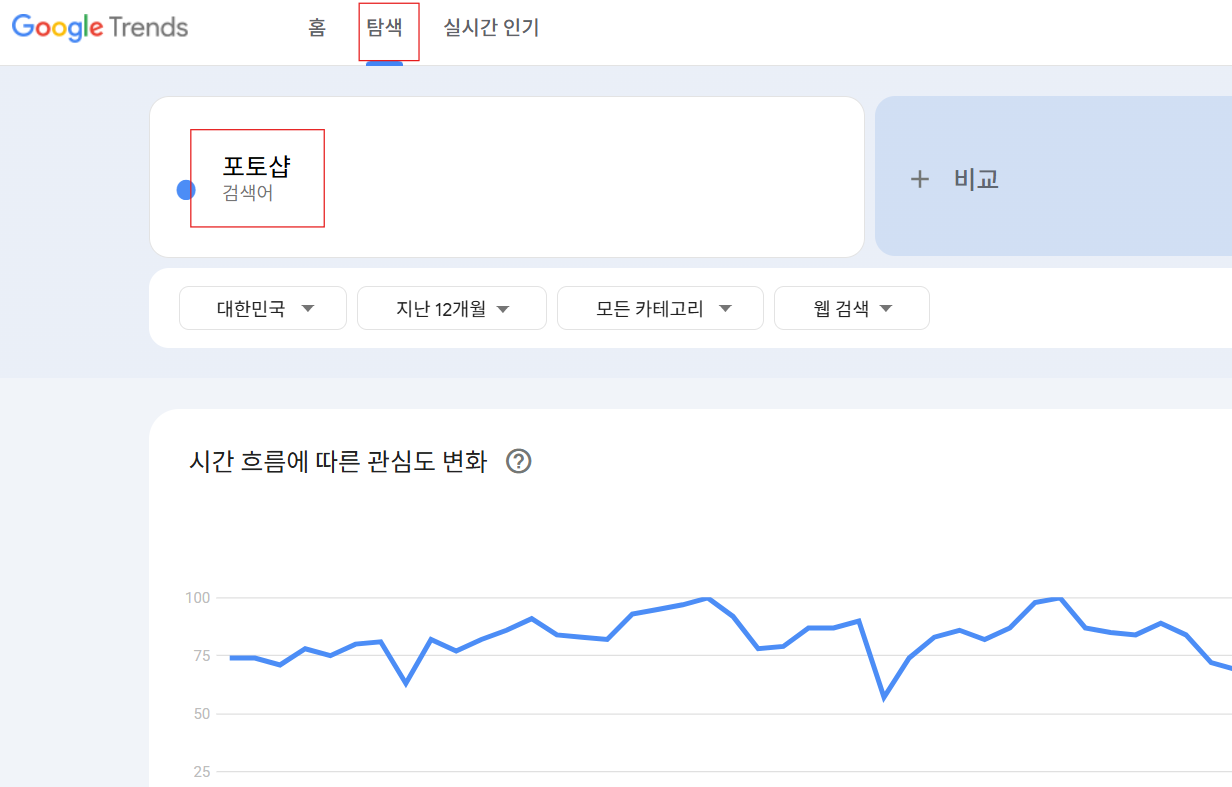Image resolution: width=1232 pixels, height=787 pixels.
Task: Select the blue dot next to 포토샵
Action: tap(186, 189)
